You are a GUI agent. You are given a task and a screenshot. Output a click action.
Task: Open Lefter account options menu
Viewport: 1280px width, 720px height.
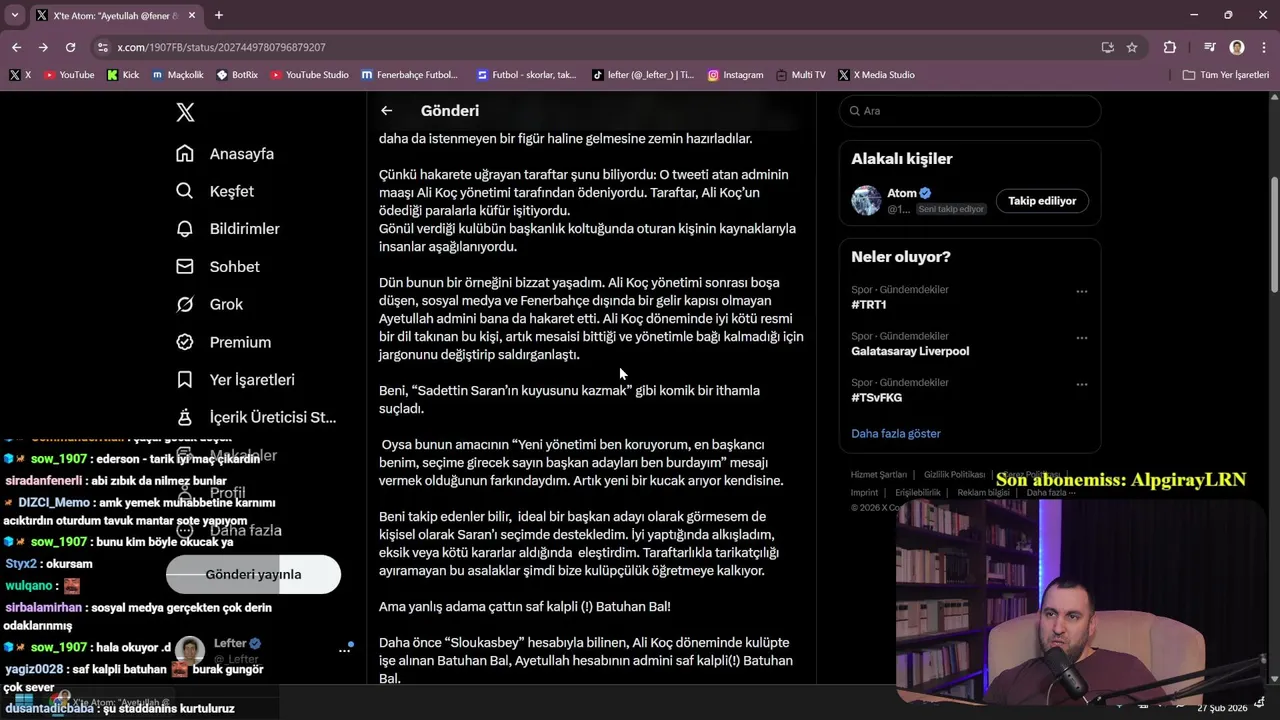[345, 650]
